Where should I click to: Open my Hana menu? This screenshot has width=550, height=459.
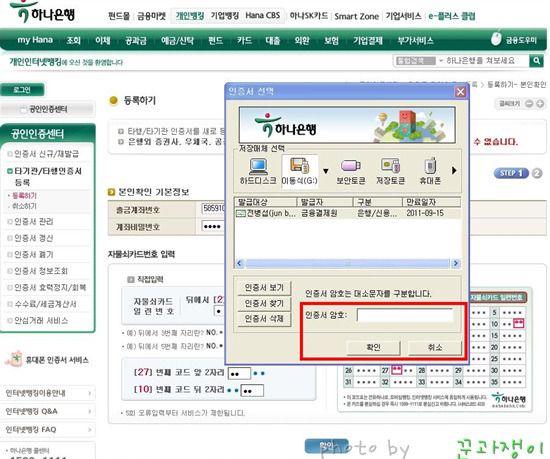(x=35, y=40)
